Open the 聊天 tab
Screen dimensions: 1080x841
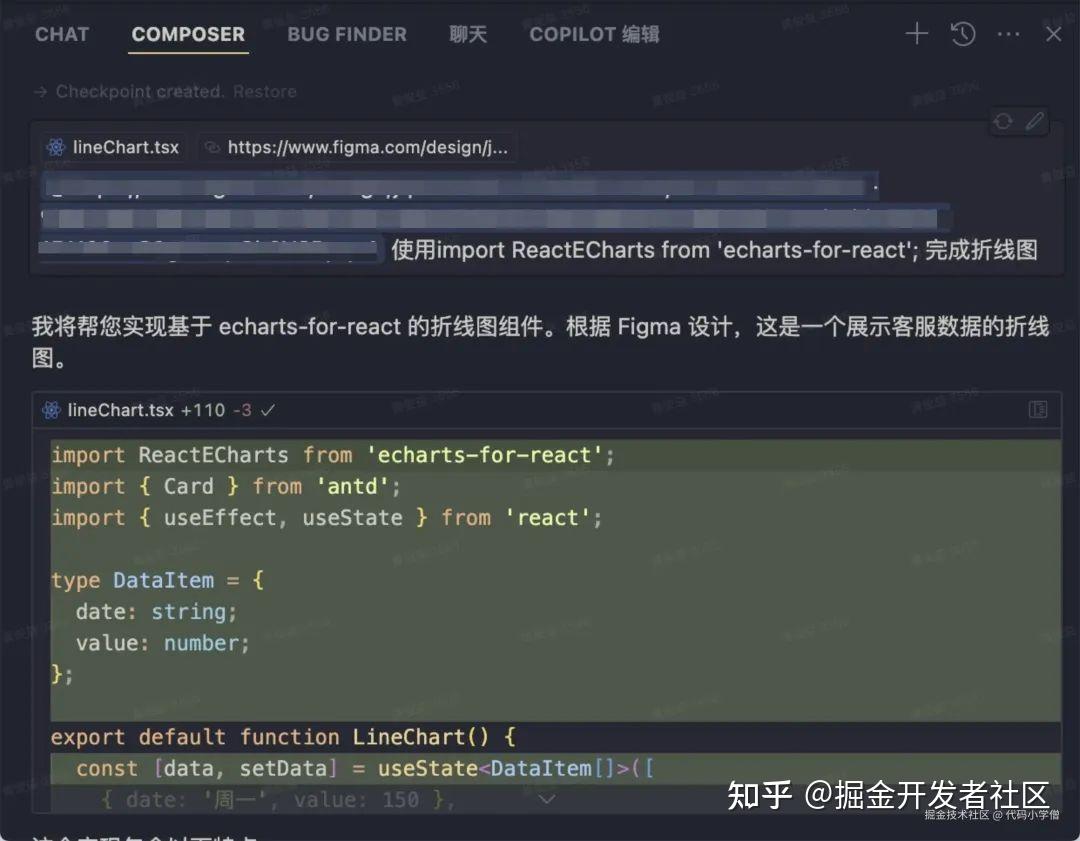468,34
